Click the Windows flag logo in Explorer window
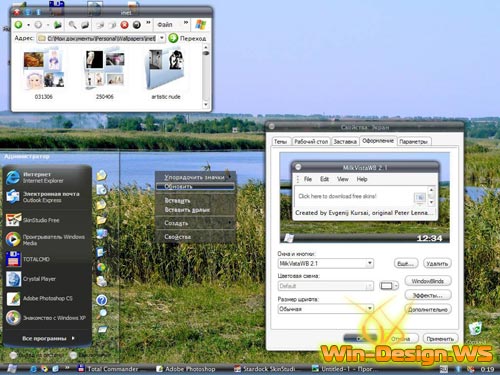 [x=201, y=24]
